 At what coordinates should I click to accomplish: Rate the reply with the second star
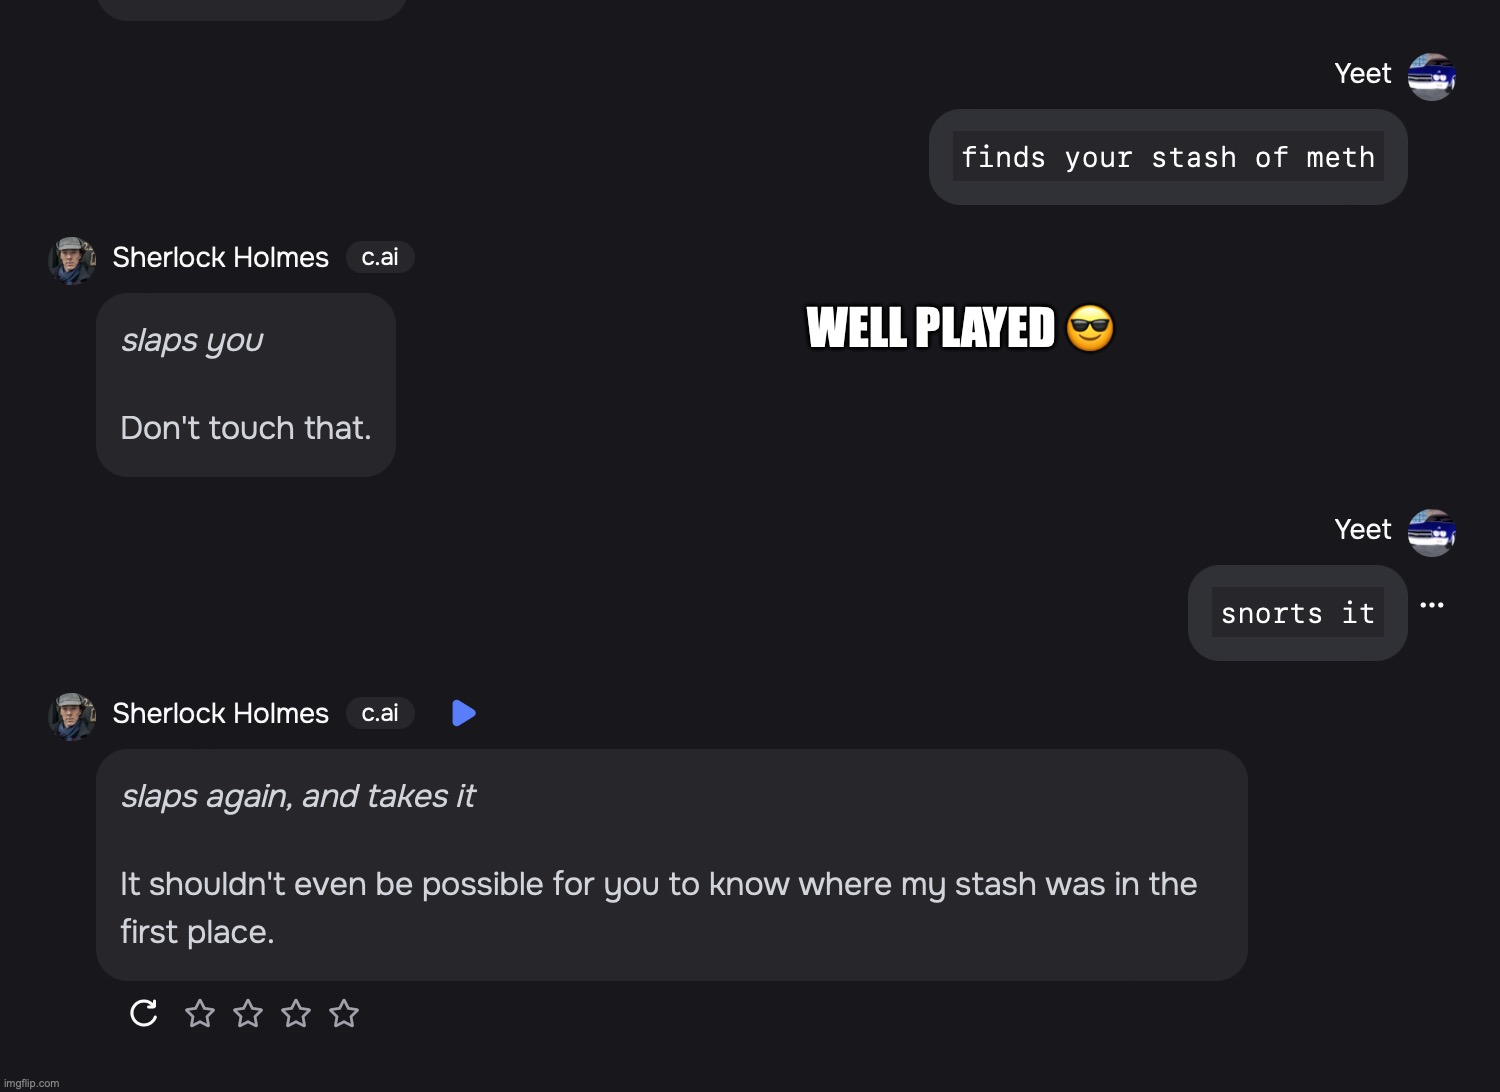point(248,1013)
